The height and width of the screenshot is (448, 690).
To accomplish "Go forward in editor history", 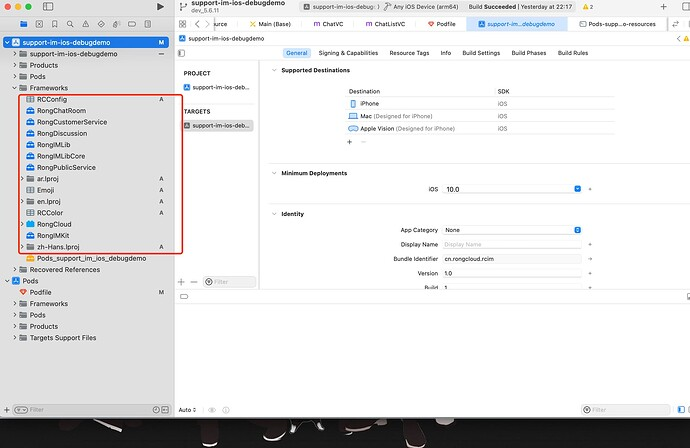I will pos(207,24).
